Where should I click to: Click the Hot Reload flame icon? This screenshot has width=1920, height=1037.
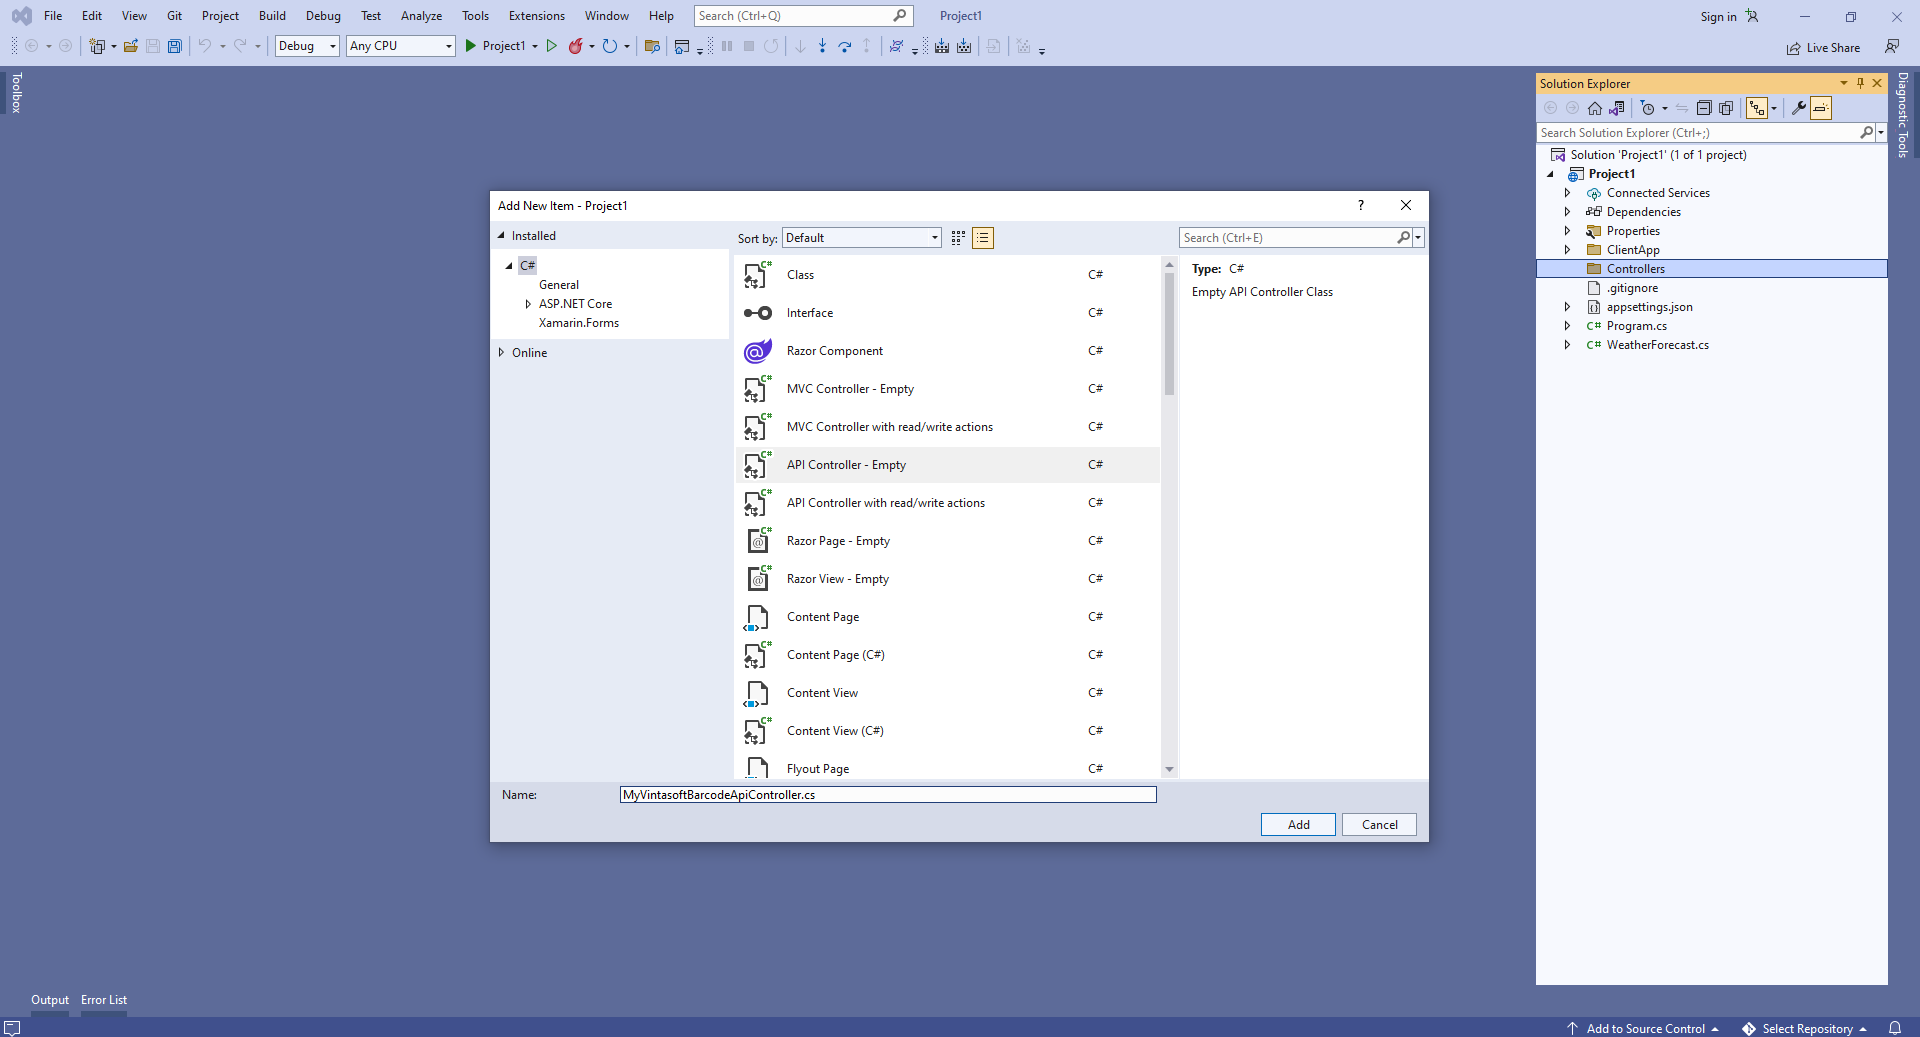[x=576, y=46]
